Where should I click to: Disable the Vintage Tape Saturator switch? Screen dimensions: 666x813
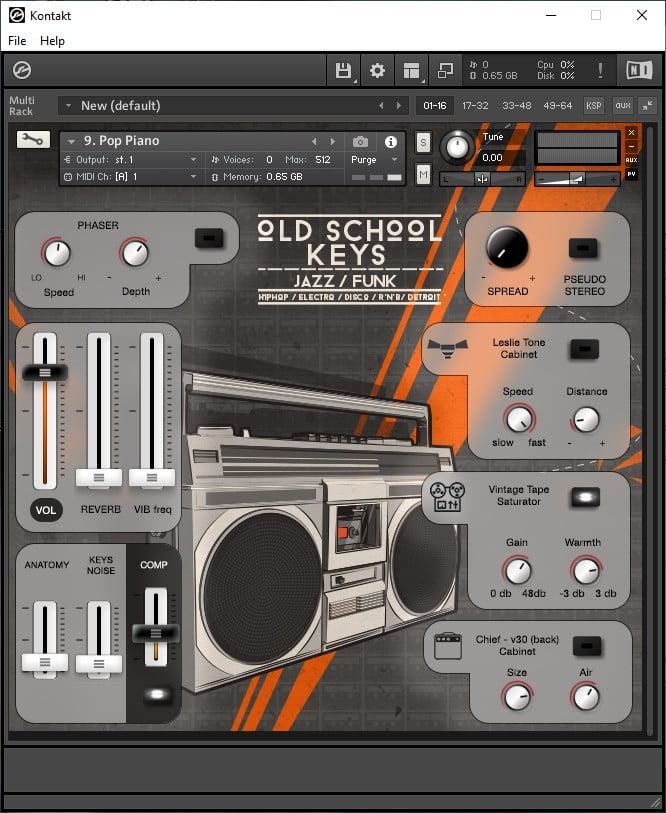[x=586, y=497]
